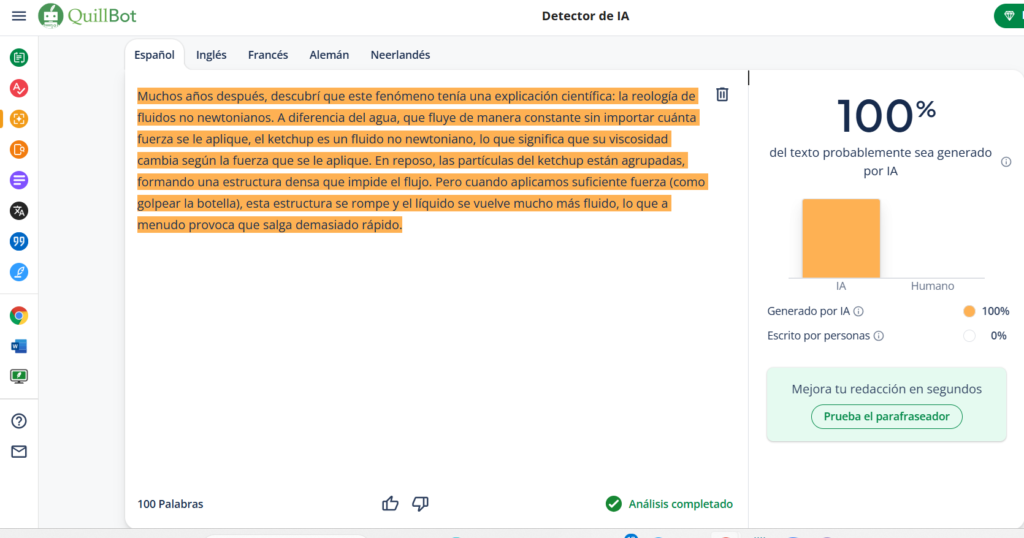Click the thumbs down feedback icon
Viewport: 1024px width, 538px height.
(421, 503)
